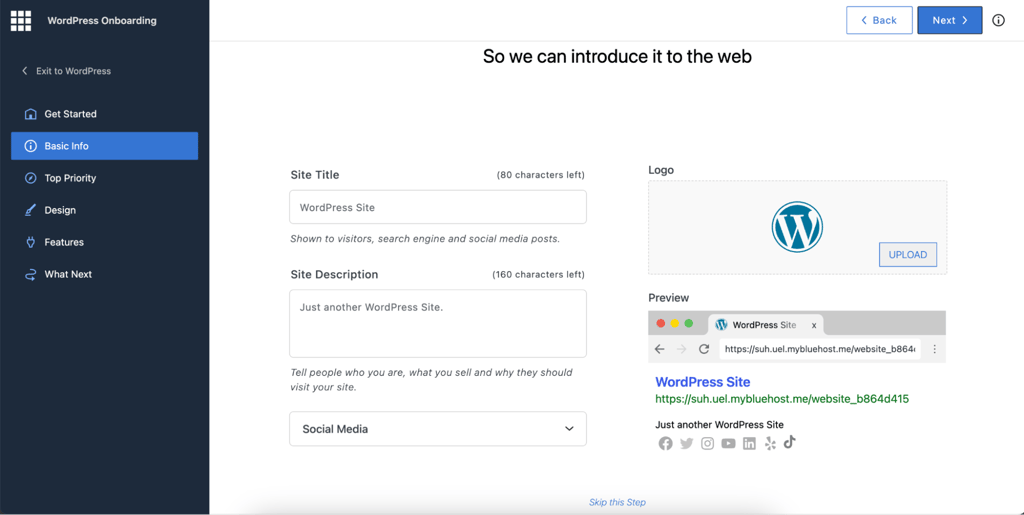Expand the Social Media dropdown
The image size is (1024, 515).
coord(438,429)
